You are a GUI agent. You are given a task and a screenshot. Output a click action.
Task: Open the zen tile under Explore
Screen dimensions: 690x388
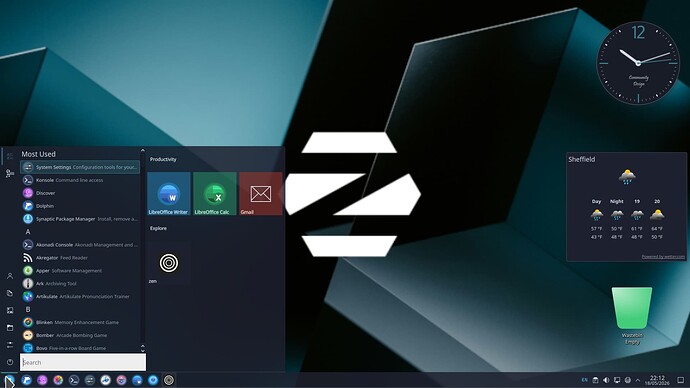169,263
